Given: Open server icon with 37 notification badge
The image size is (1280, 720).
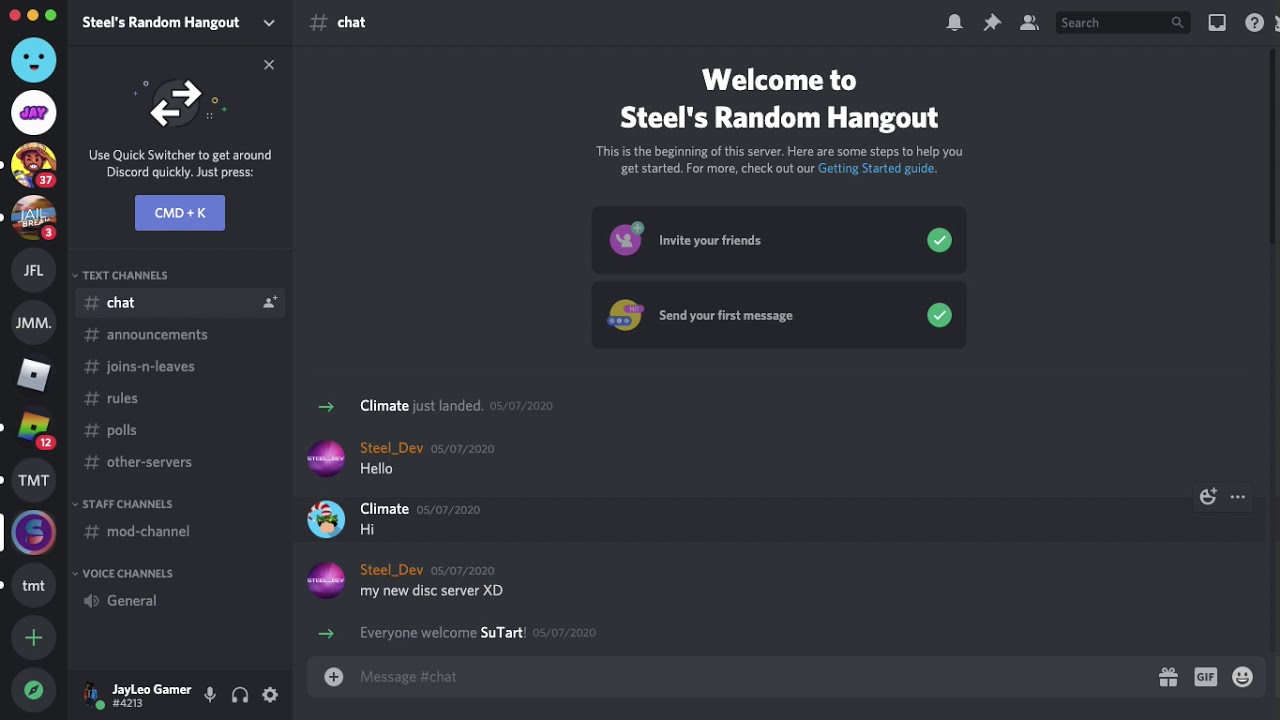Looking at the screenshot, I should [x=34, y=165].
